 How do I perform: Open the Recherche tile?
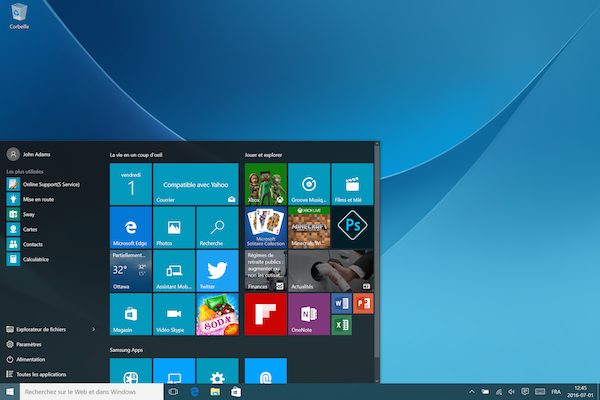(217, 227)
